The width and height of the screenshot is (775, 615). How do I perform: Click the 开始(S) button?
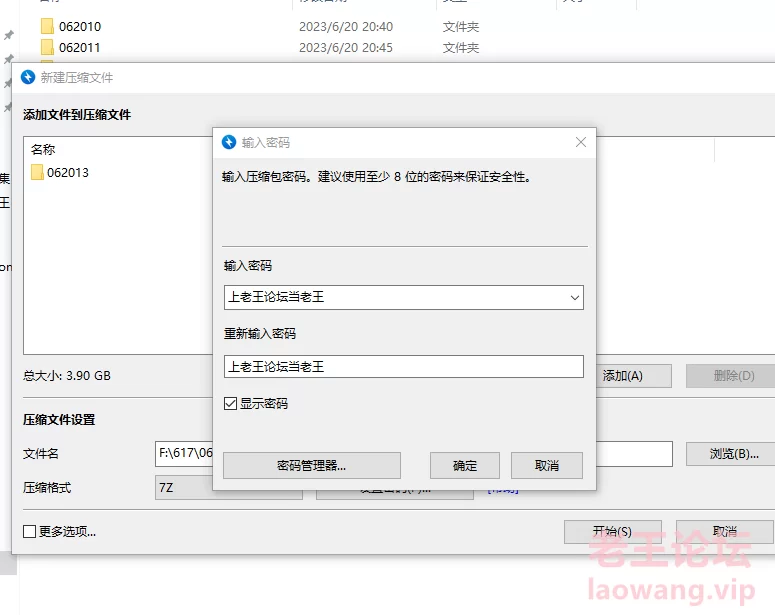point(612,531)
